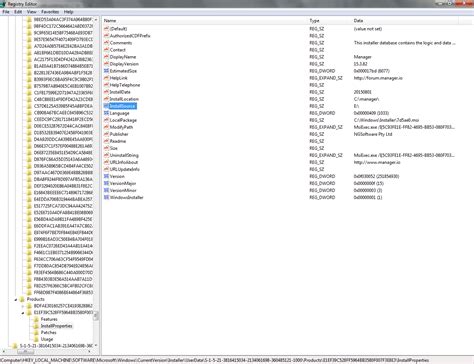Click the Comments value icon
This screenshot has width=474, height=364.
click(x=106, y=43)
